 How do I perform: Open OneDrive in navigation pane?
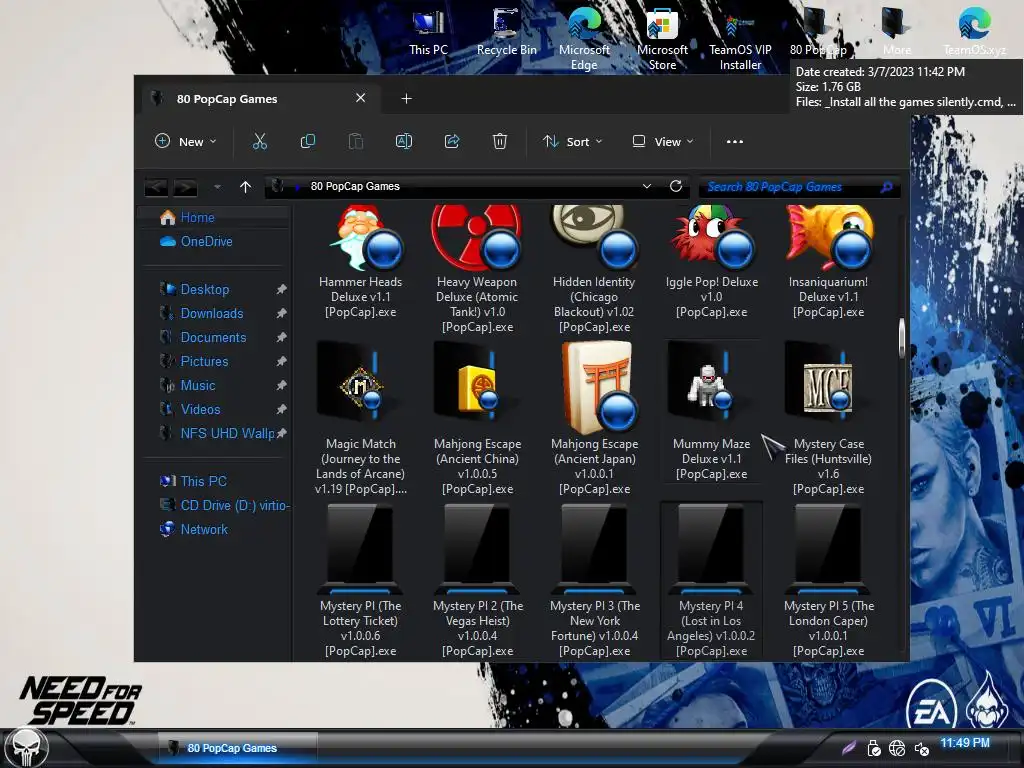click(x=196, y=242)
